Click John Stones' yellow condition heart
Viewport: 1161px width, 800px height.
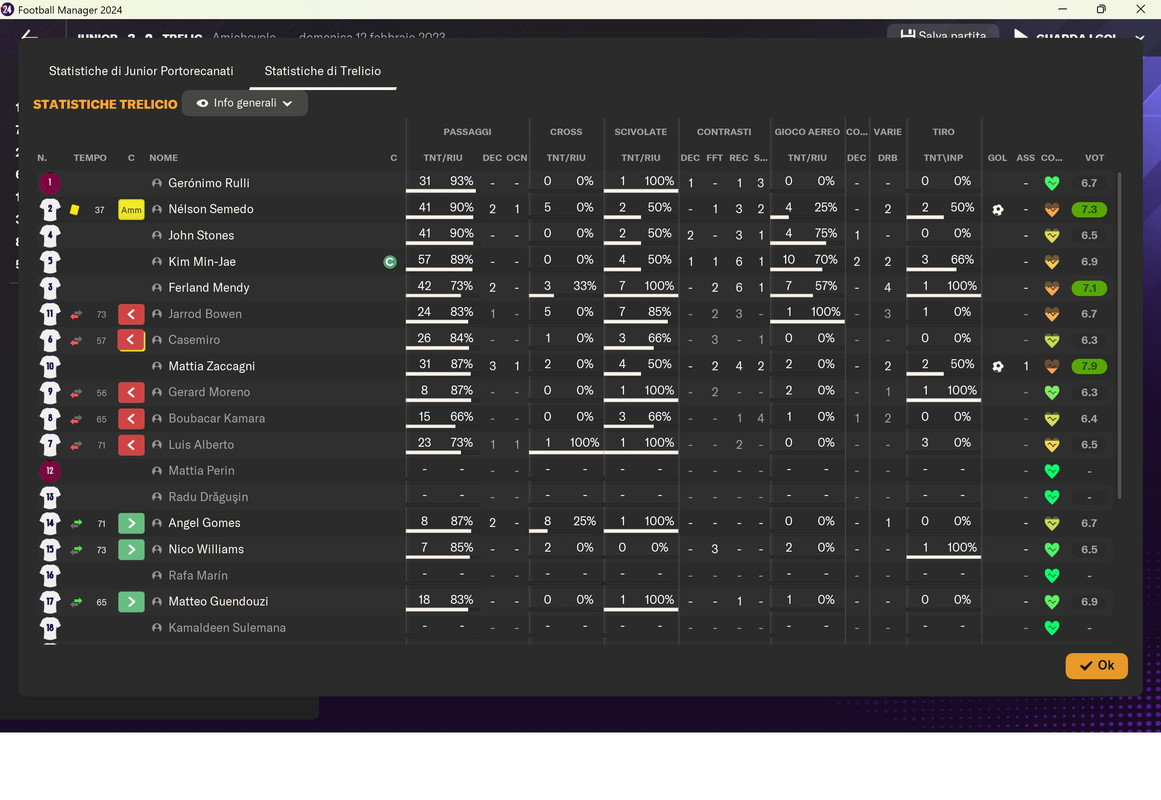pos(1051,236)
